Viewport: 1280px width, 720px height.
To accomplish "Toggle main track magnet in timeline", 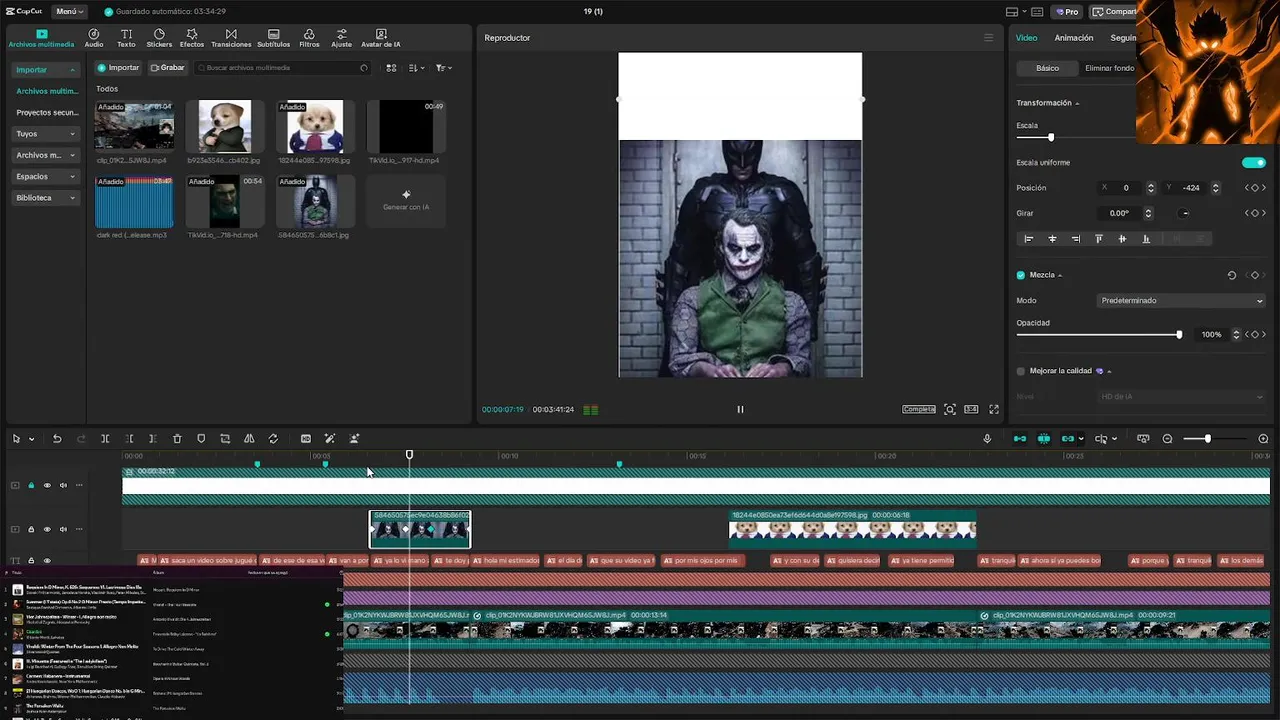I will pos(1020,439).
